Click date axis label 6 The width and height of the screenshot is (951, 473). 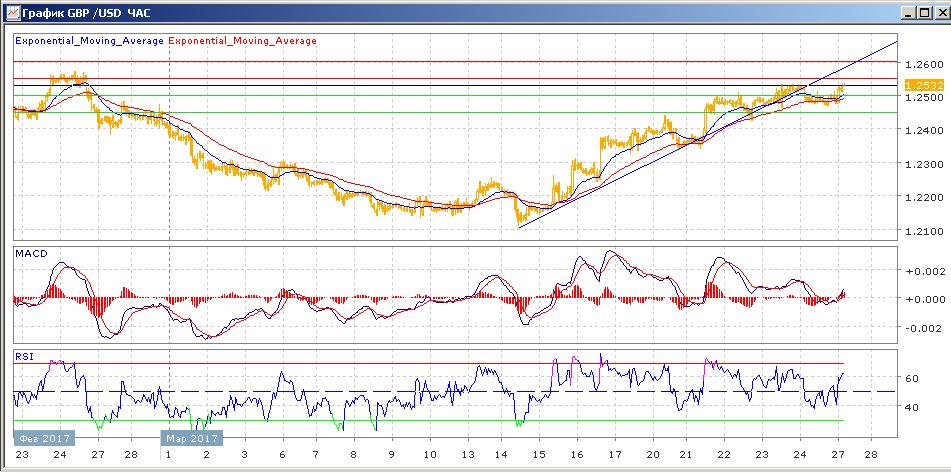[282, 455]
